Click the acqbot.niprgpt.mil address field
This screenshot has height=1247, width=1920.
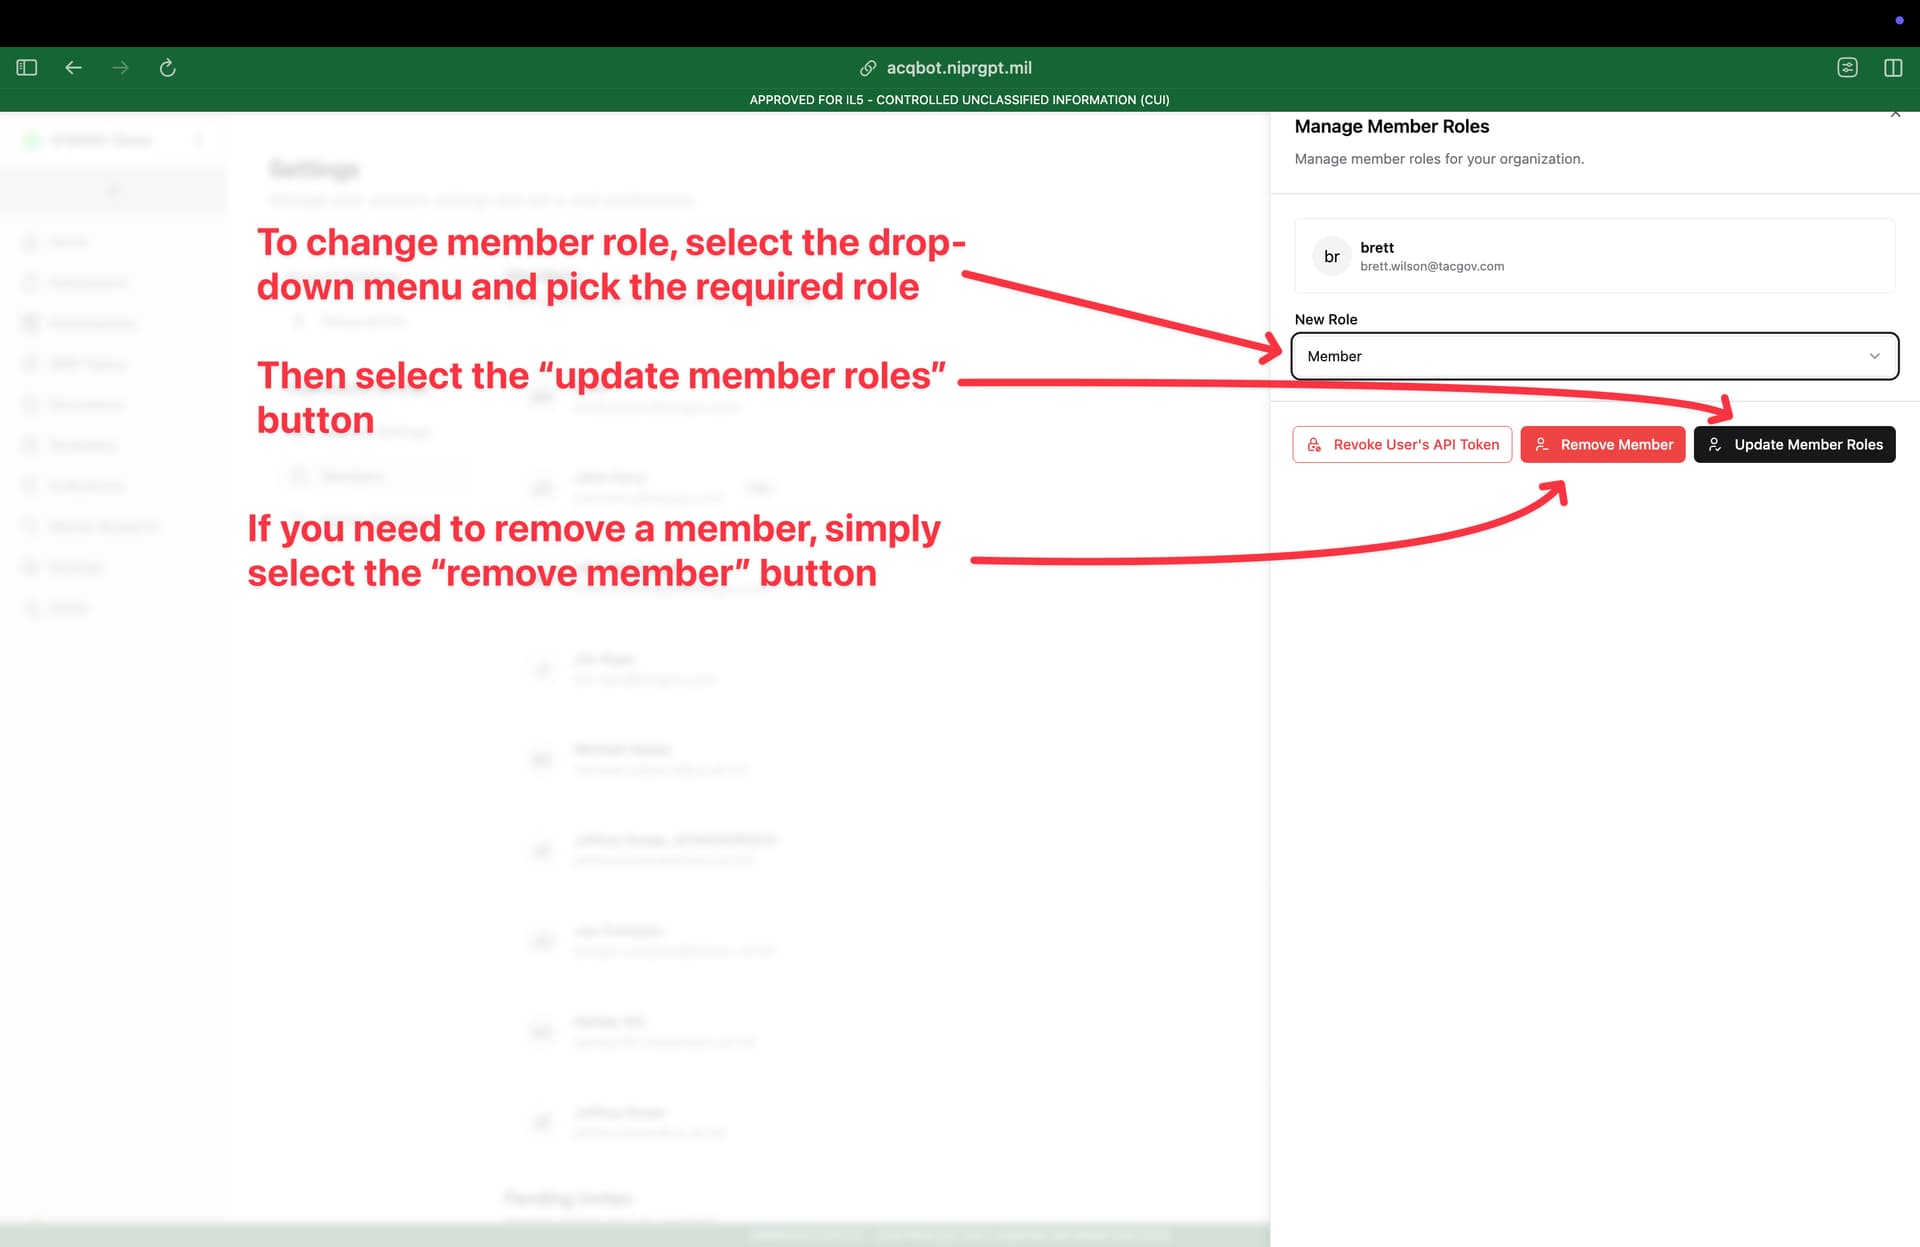pos(959,68)
